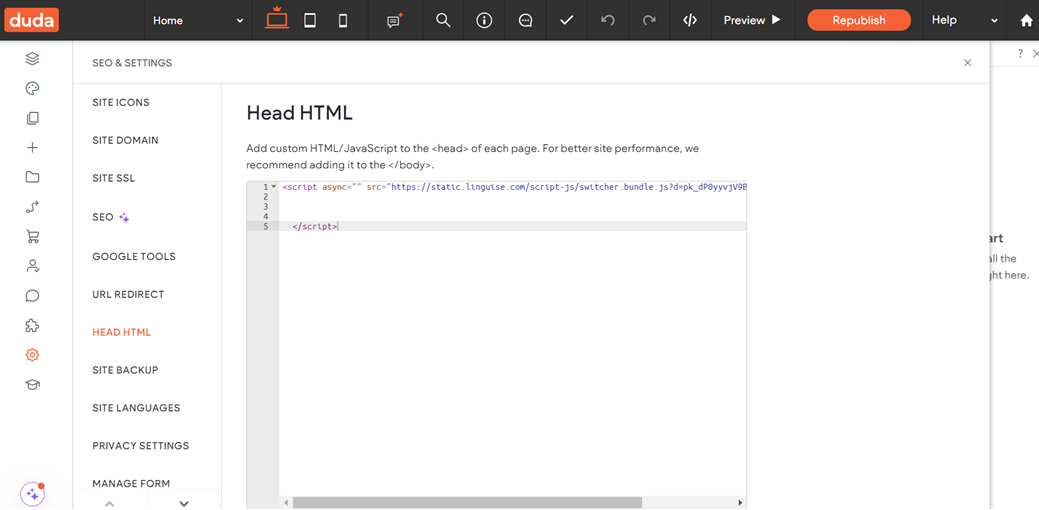Image resolution: width=1039 pixels, height=510 pixels.
Task: Click the Preview button
Action: (x=752, y=21)
